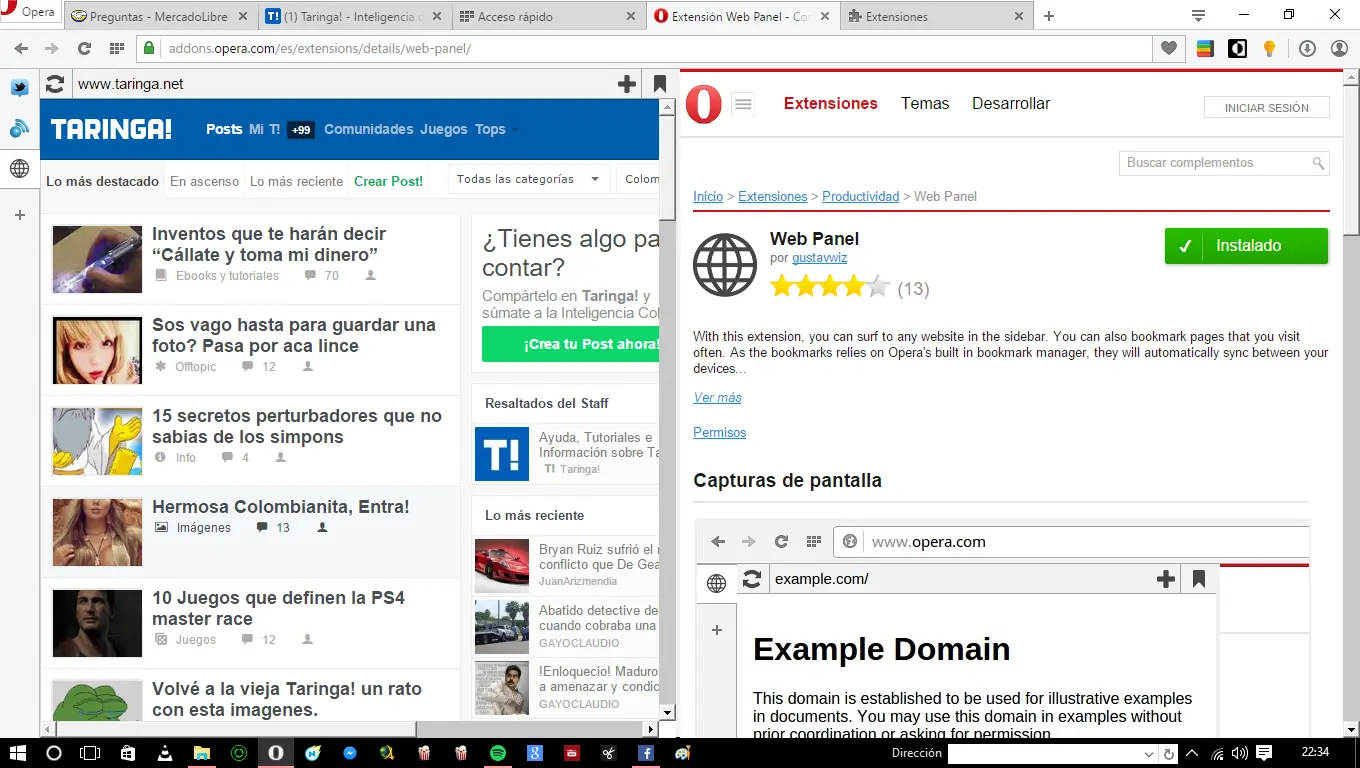
Task: Open the Temas section on add-ons site
Action: 925,103
